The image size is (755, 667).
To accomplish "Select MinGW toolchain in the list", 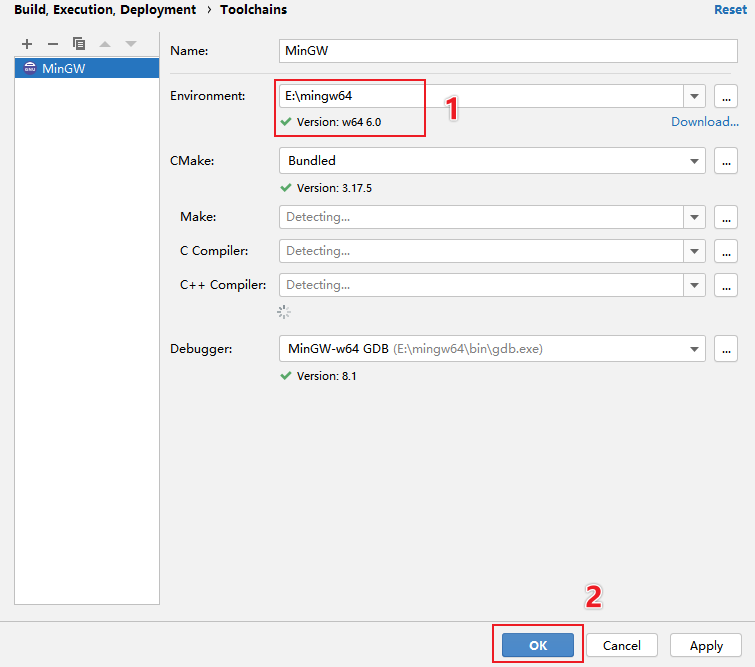I will coord(87,68).
